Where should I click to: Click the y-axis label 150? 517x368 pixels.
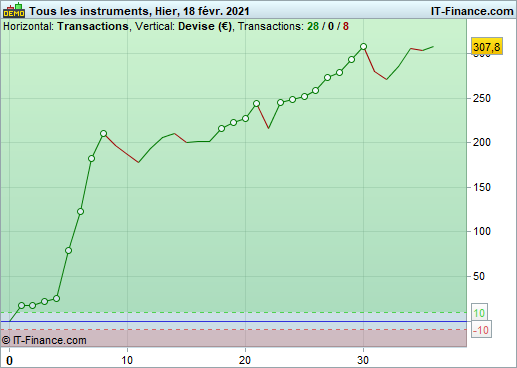click(482, 187)
